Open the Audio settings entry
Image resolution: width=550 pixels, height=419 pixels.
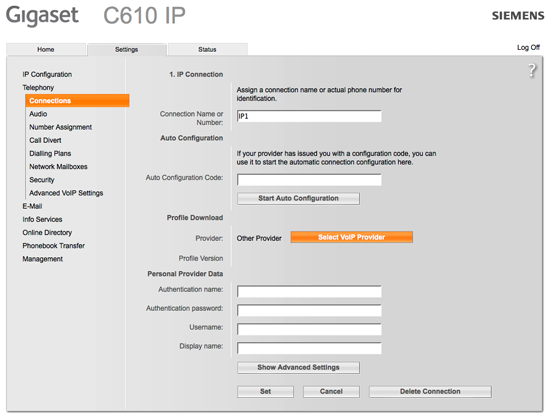38,114
